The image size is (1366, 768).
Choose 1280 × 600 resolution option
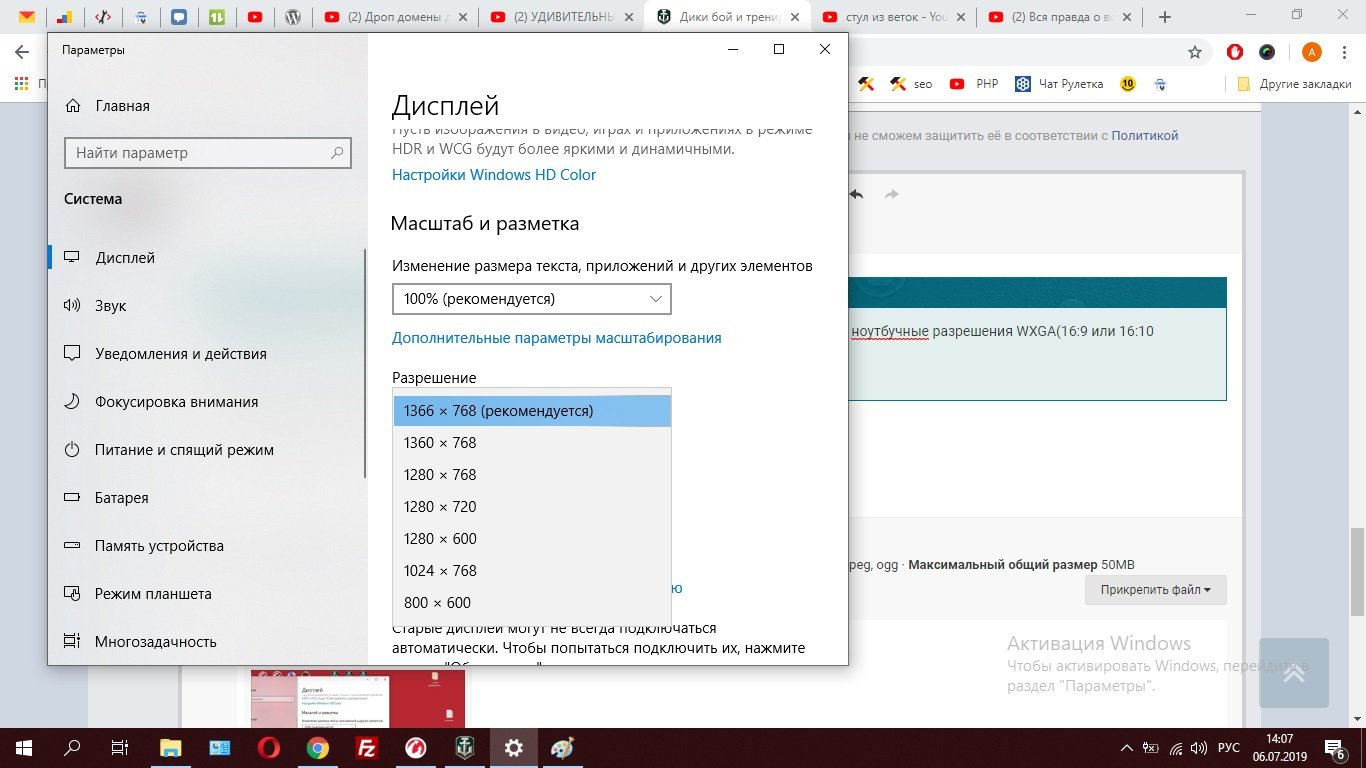coord(532,539)
